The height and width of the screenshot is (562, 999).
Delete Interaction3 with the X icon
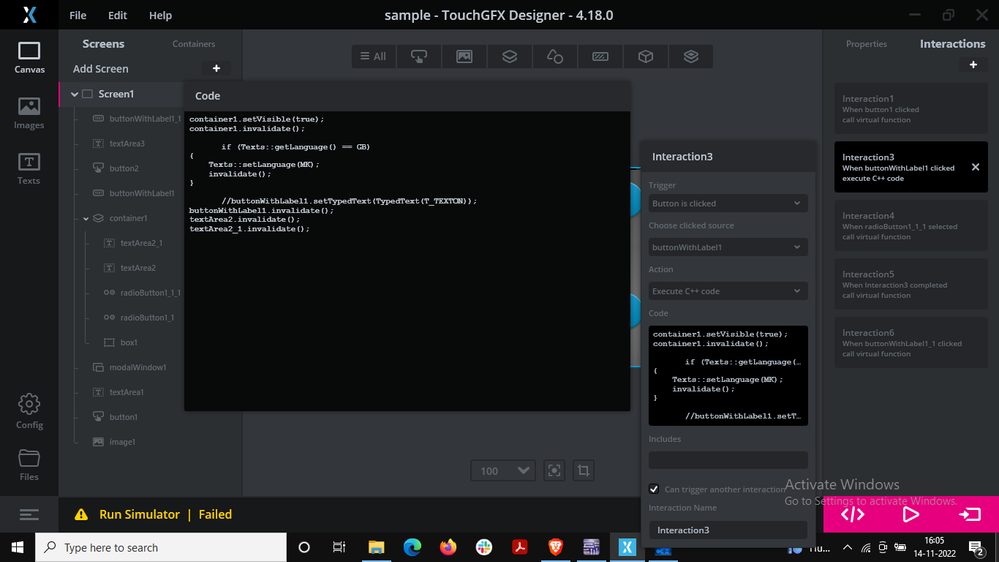tap(975, 167)
